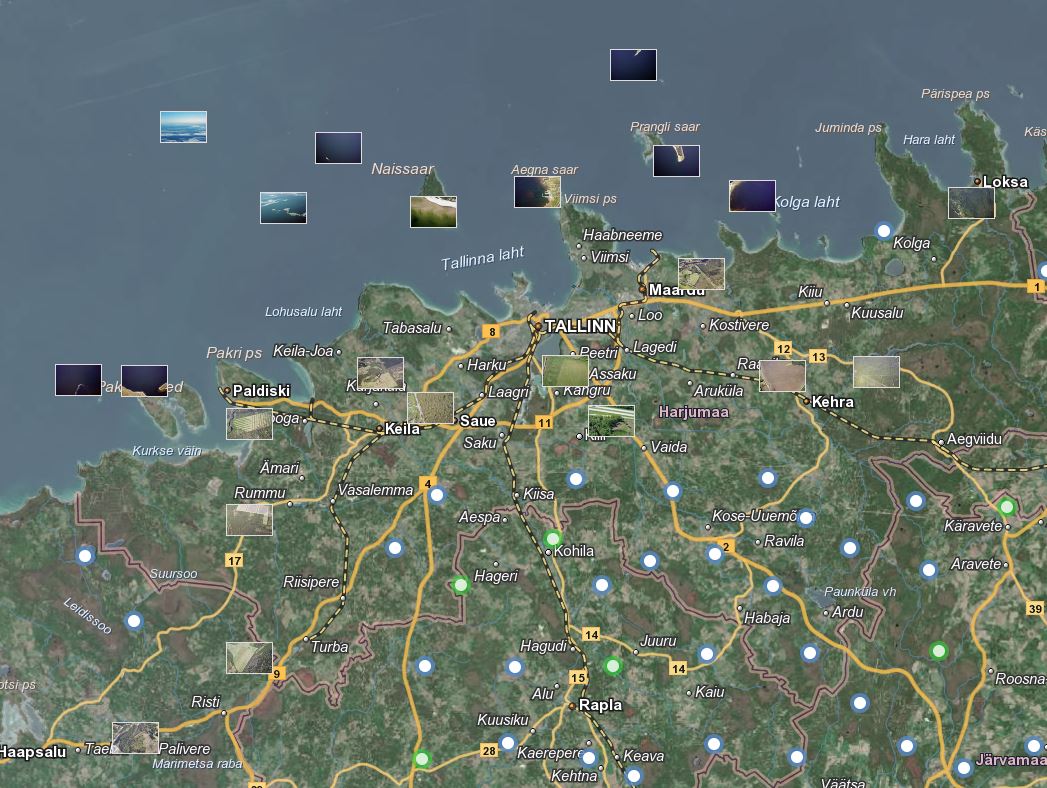
Task: Click the Kehra town label
Action: (833, 402)
